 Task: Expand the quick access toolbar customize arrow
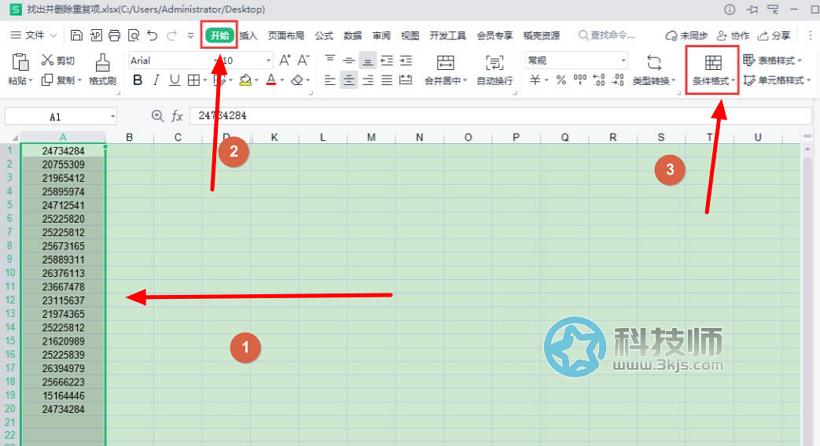tap(190, 36)
